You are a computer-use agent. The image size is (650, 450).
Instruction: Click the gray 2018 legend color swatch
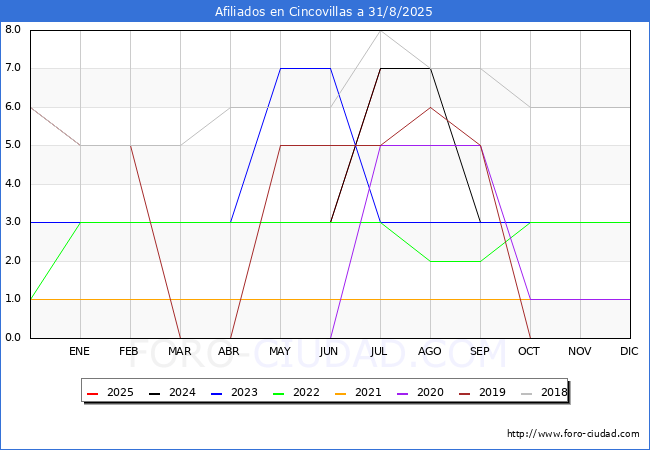click(526, 393)
